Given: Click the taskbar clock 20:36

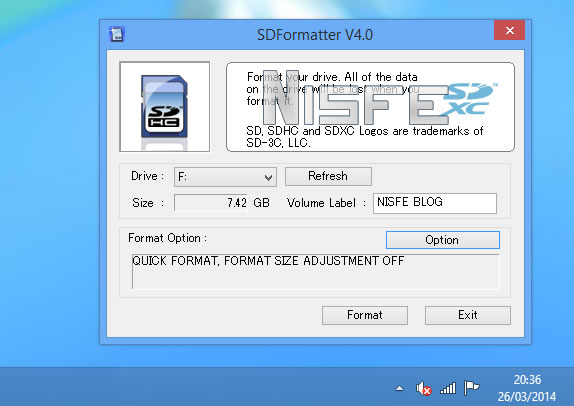Looking at the screenshot, I should [x=527, y=388].
